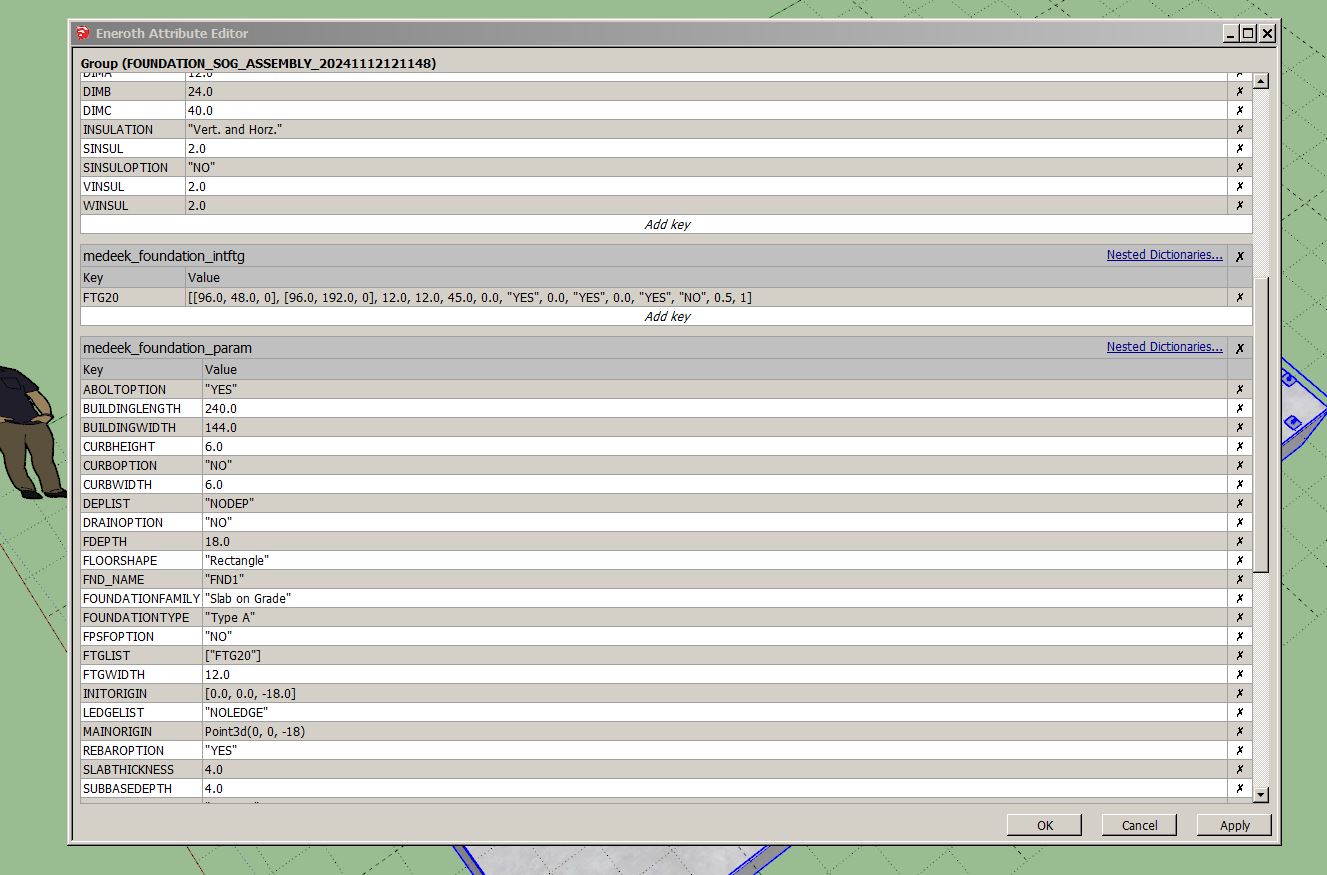Viewport: 1327px width, 875px height.
Task: Remove the ABOLTOPTION attribute
Action: (x=1239, y=389)
